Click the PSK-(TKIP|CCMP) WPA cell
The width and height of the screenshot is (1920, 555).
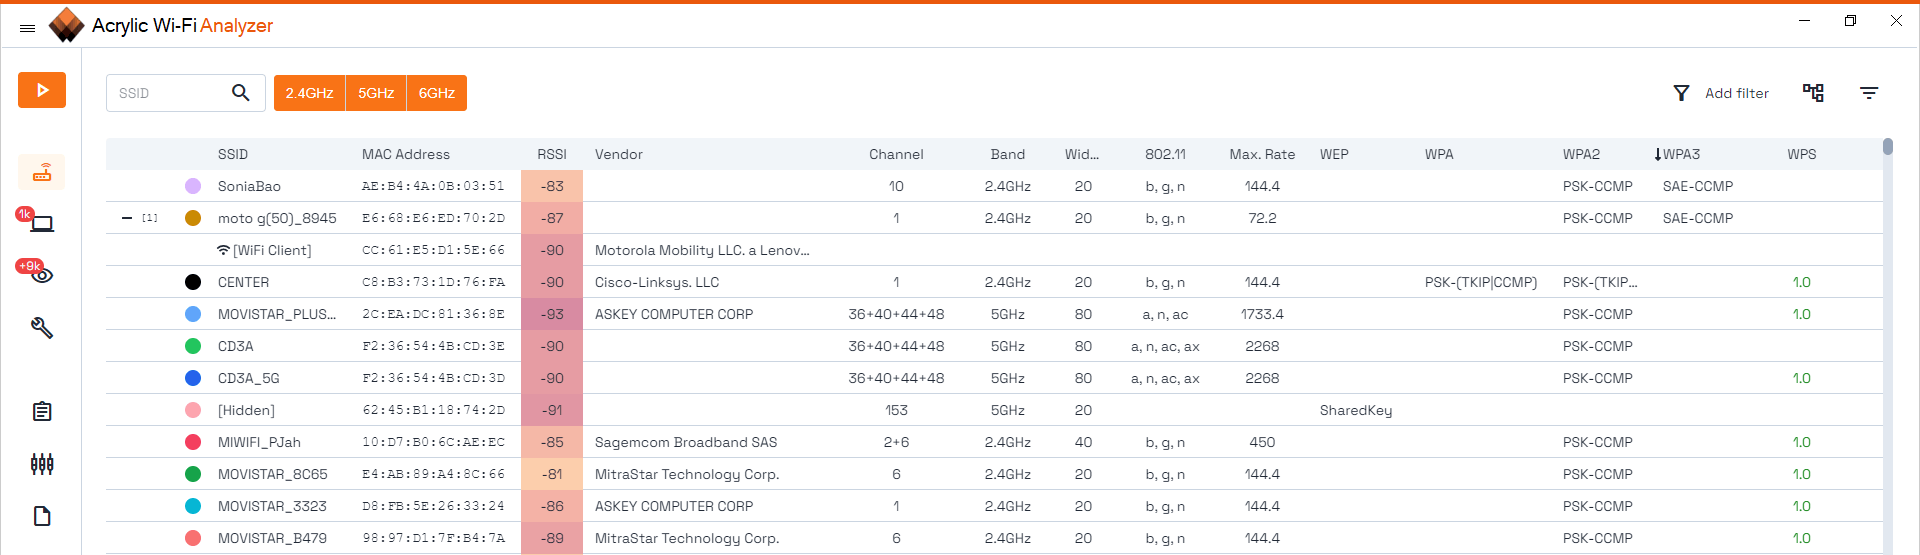[x=1481, y=282]
